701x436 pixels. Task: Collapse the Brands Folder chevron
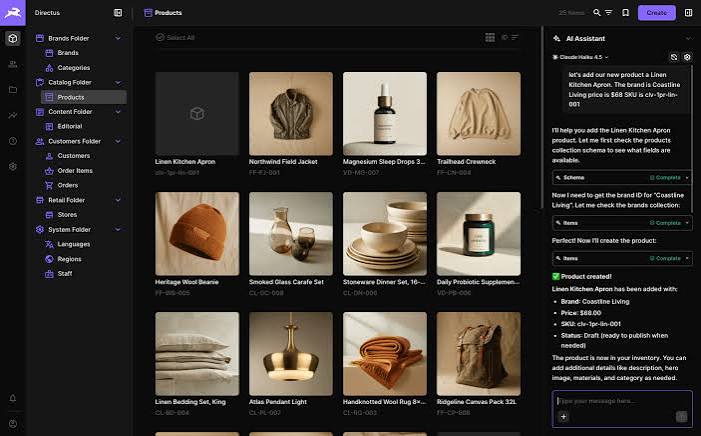pyautogui.click(x=118, y=38)
